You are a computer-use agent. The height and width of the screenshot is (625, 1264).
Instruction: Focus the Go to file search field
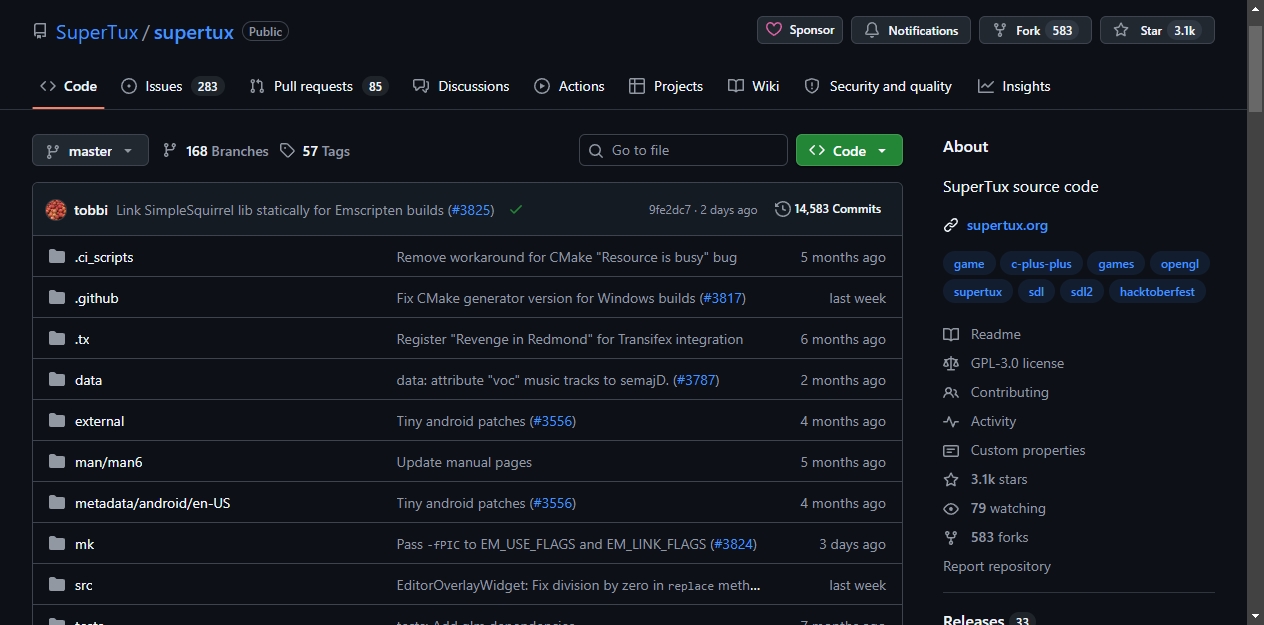click(683, 150)
